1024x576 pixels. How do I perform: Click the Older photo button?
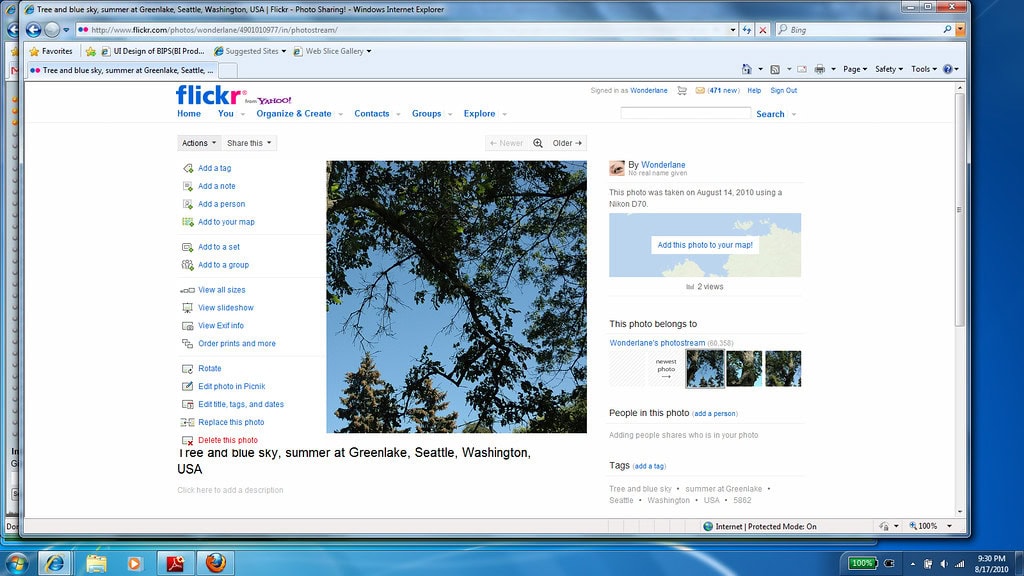coord(567,143)
